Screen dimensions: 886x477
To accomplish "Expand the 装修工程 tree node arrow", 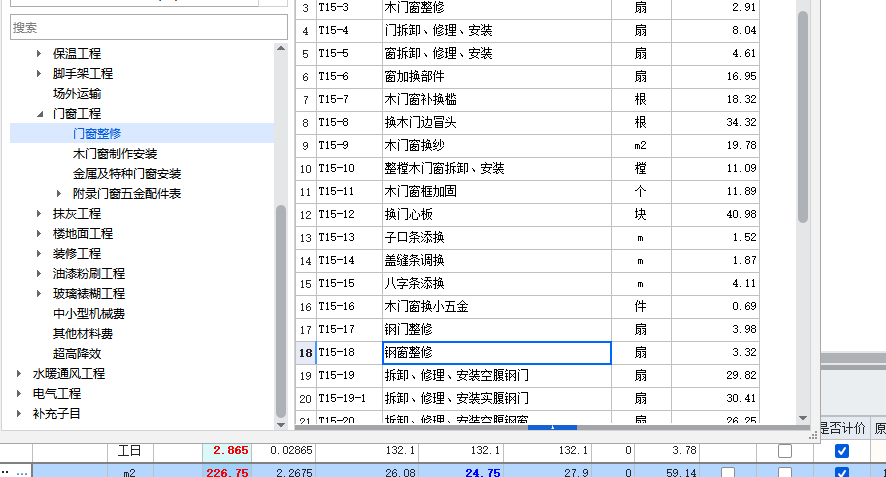I will (x=38, y=254).
